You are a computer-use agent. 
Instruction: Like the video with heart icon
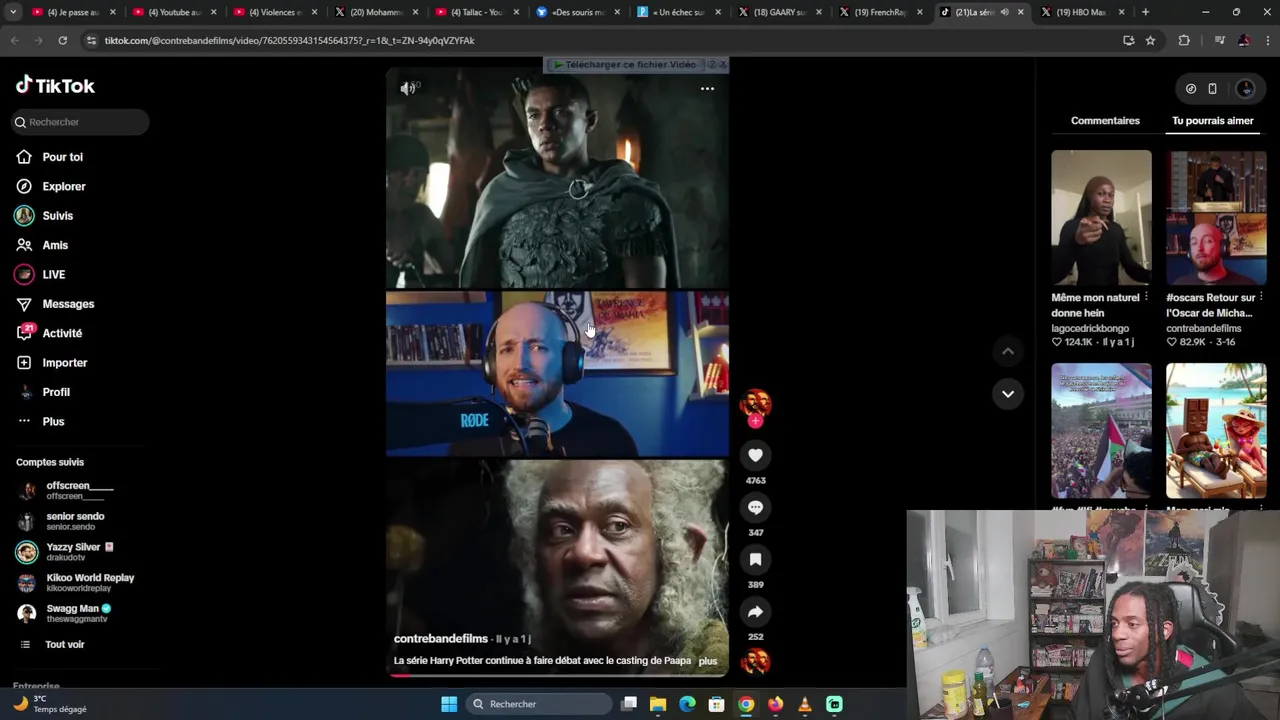[755, 455]
